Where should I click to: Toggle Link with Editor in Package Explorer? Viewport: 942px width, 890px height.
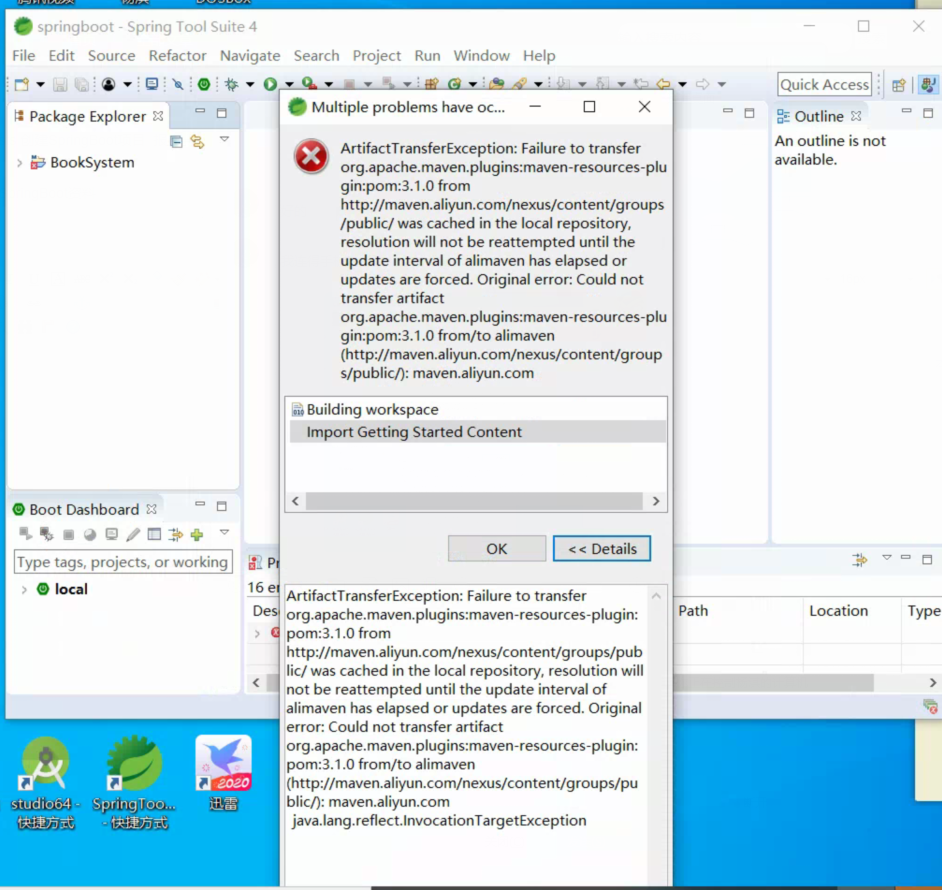[197, 141]
